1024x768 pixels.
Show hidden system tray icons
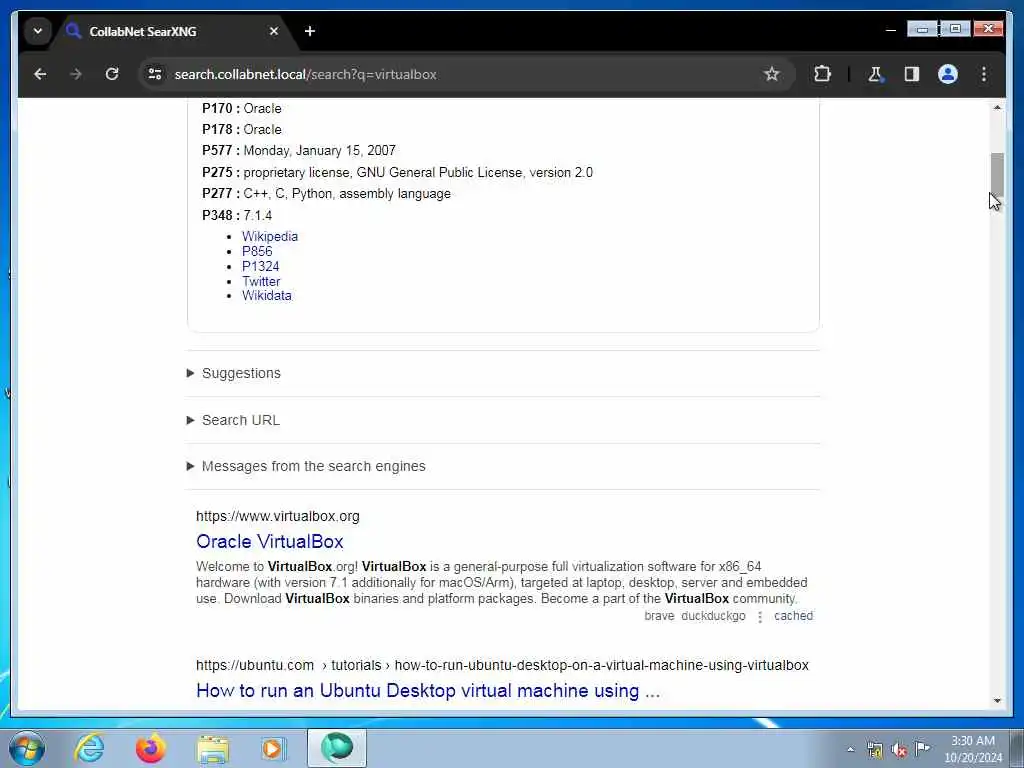pyautogui.click(x=850, y=749)
